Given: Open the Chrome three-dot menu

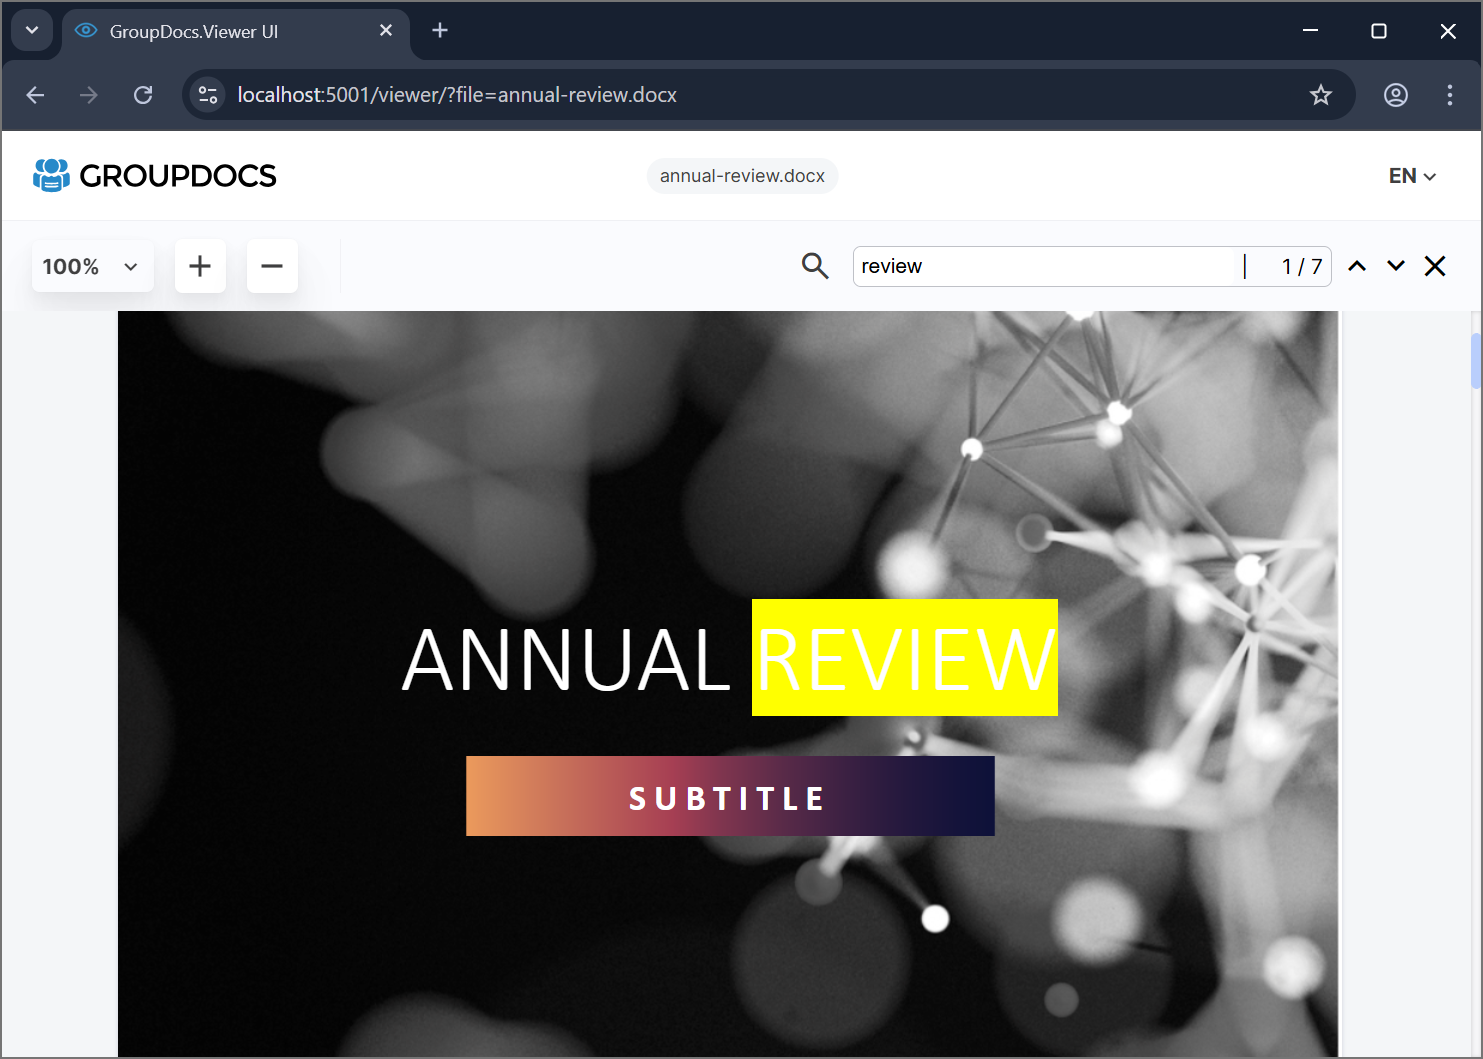Looking at the screenshot, I should click(1450, 95).
